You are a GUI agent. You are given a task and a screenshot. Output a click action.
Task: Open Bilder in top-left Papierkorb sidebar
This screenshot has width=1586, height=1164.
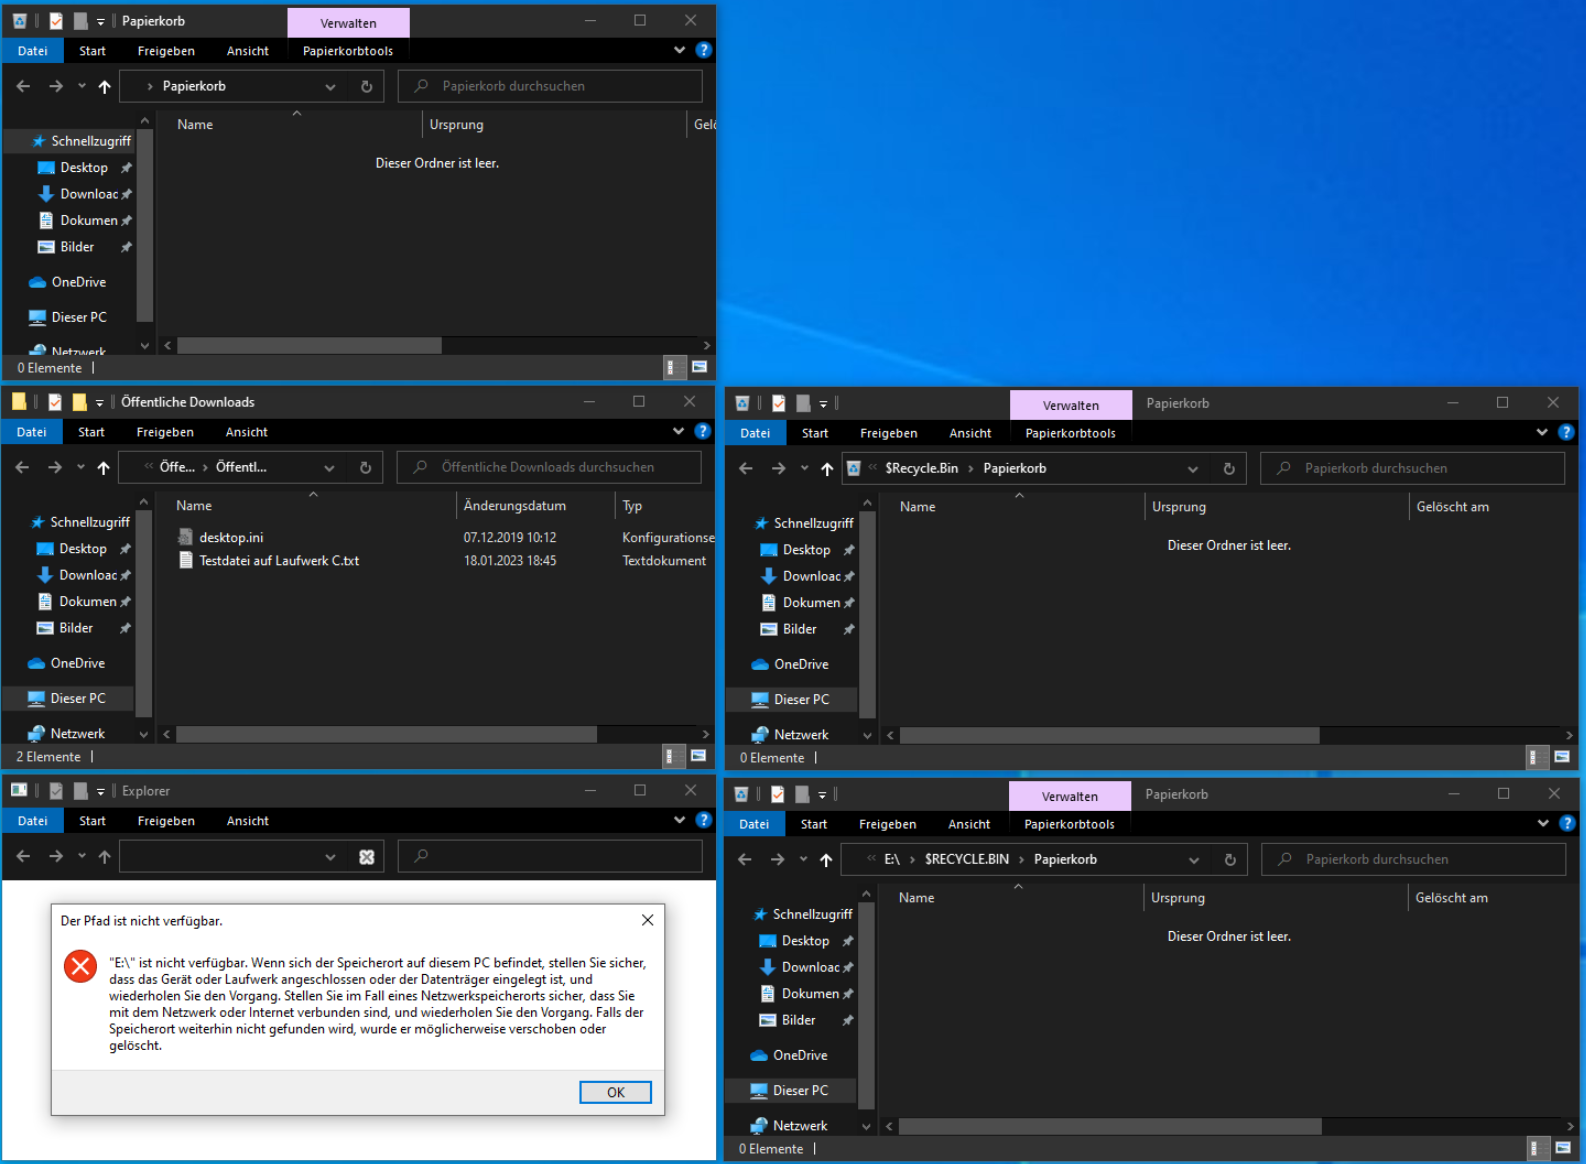point(77,247)
